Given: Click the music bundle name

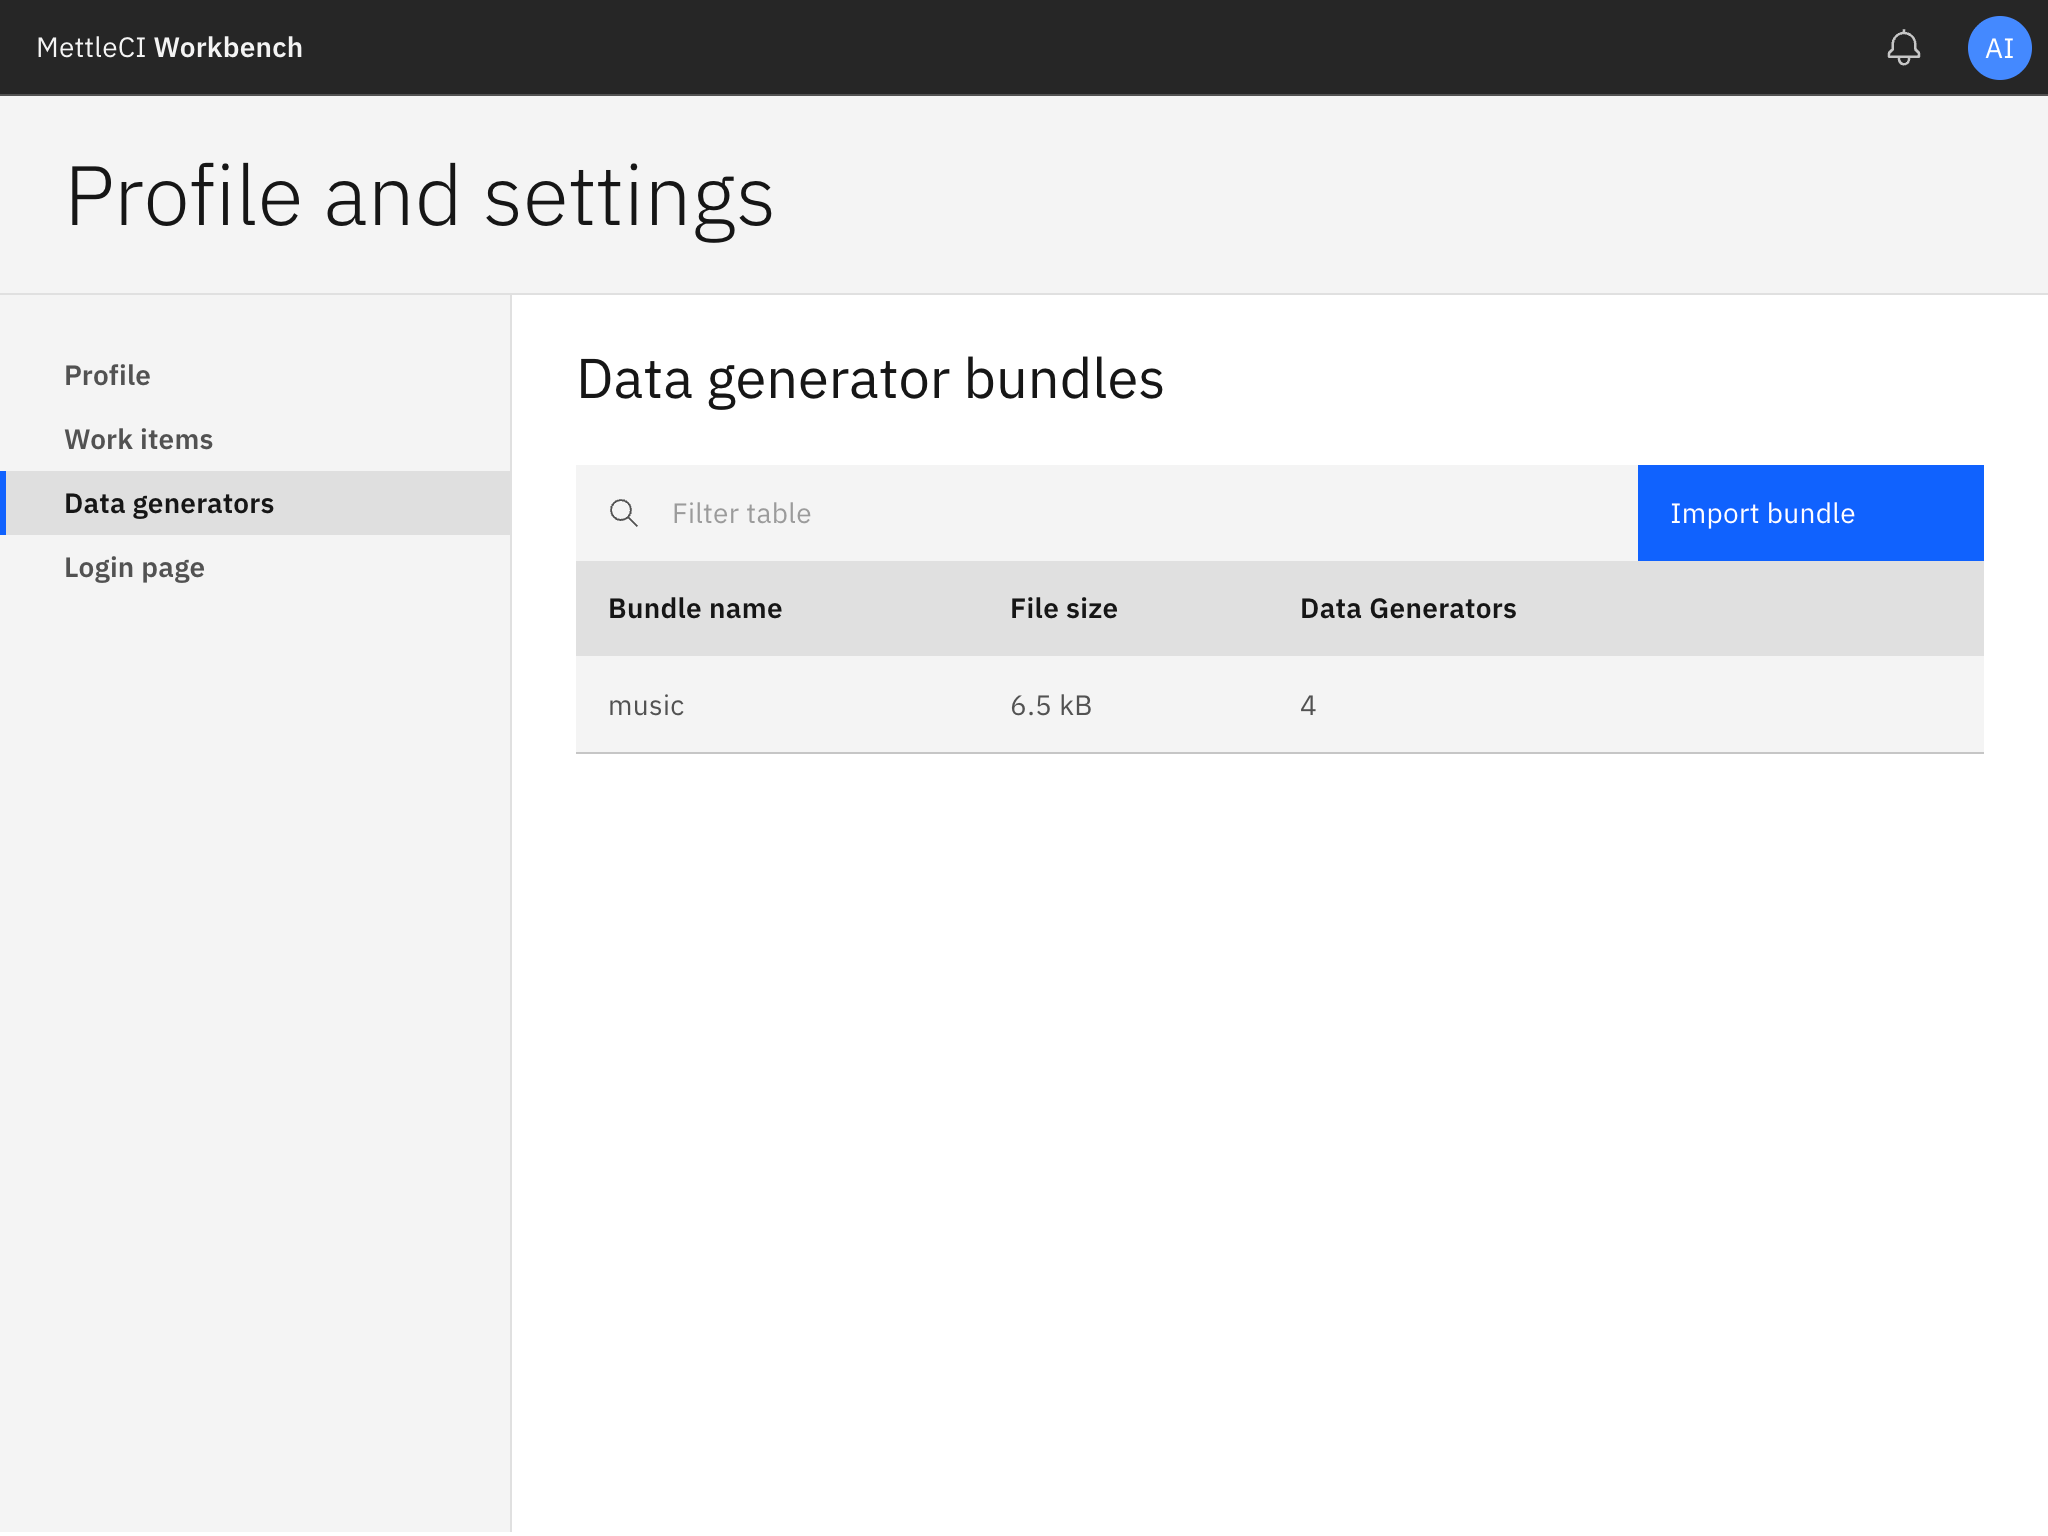Looking at the screenshot, I should coord(645,705).
